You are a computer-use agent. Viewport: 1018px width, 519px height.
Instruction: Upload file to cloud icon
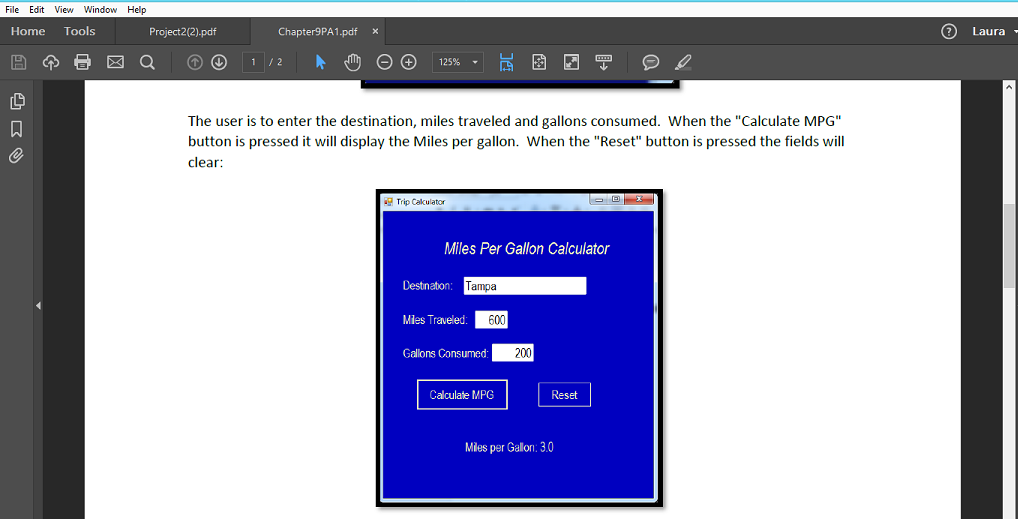click(51, 62)
